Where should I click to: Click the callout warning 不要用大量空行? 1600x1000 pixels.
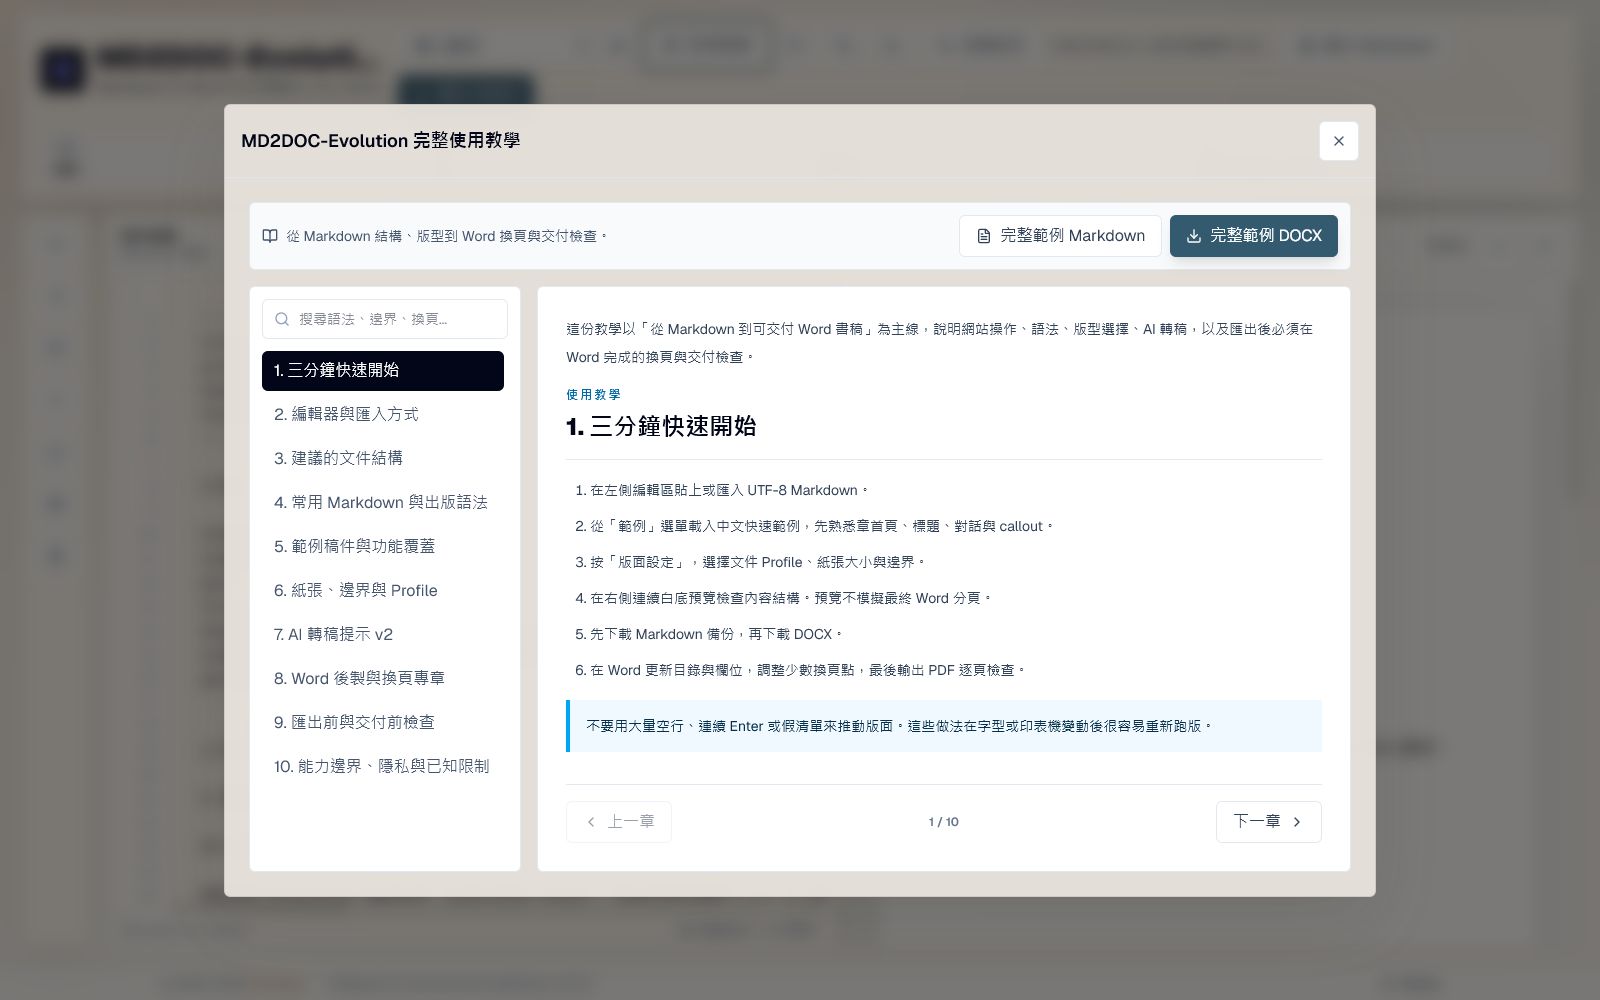(x=944, y=726)
